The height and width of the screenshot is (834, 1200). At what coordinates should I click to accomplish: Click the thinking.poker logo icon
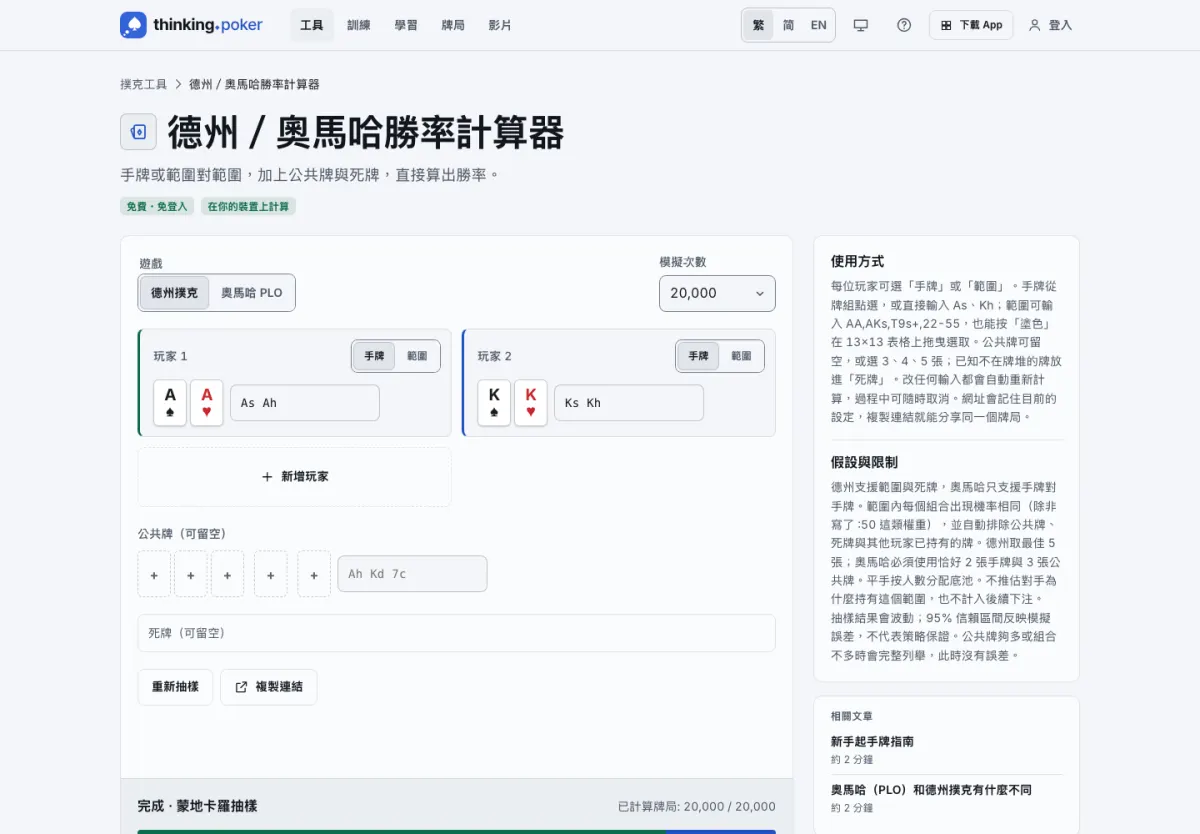pyautogui.click(x=133, y=25)
